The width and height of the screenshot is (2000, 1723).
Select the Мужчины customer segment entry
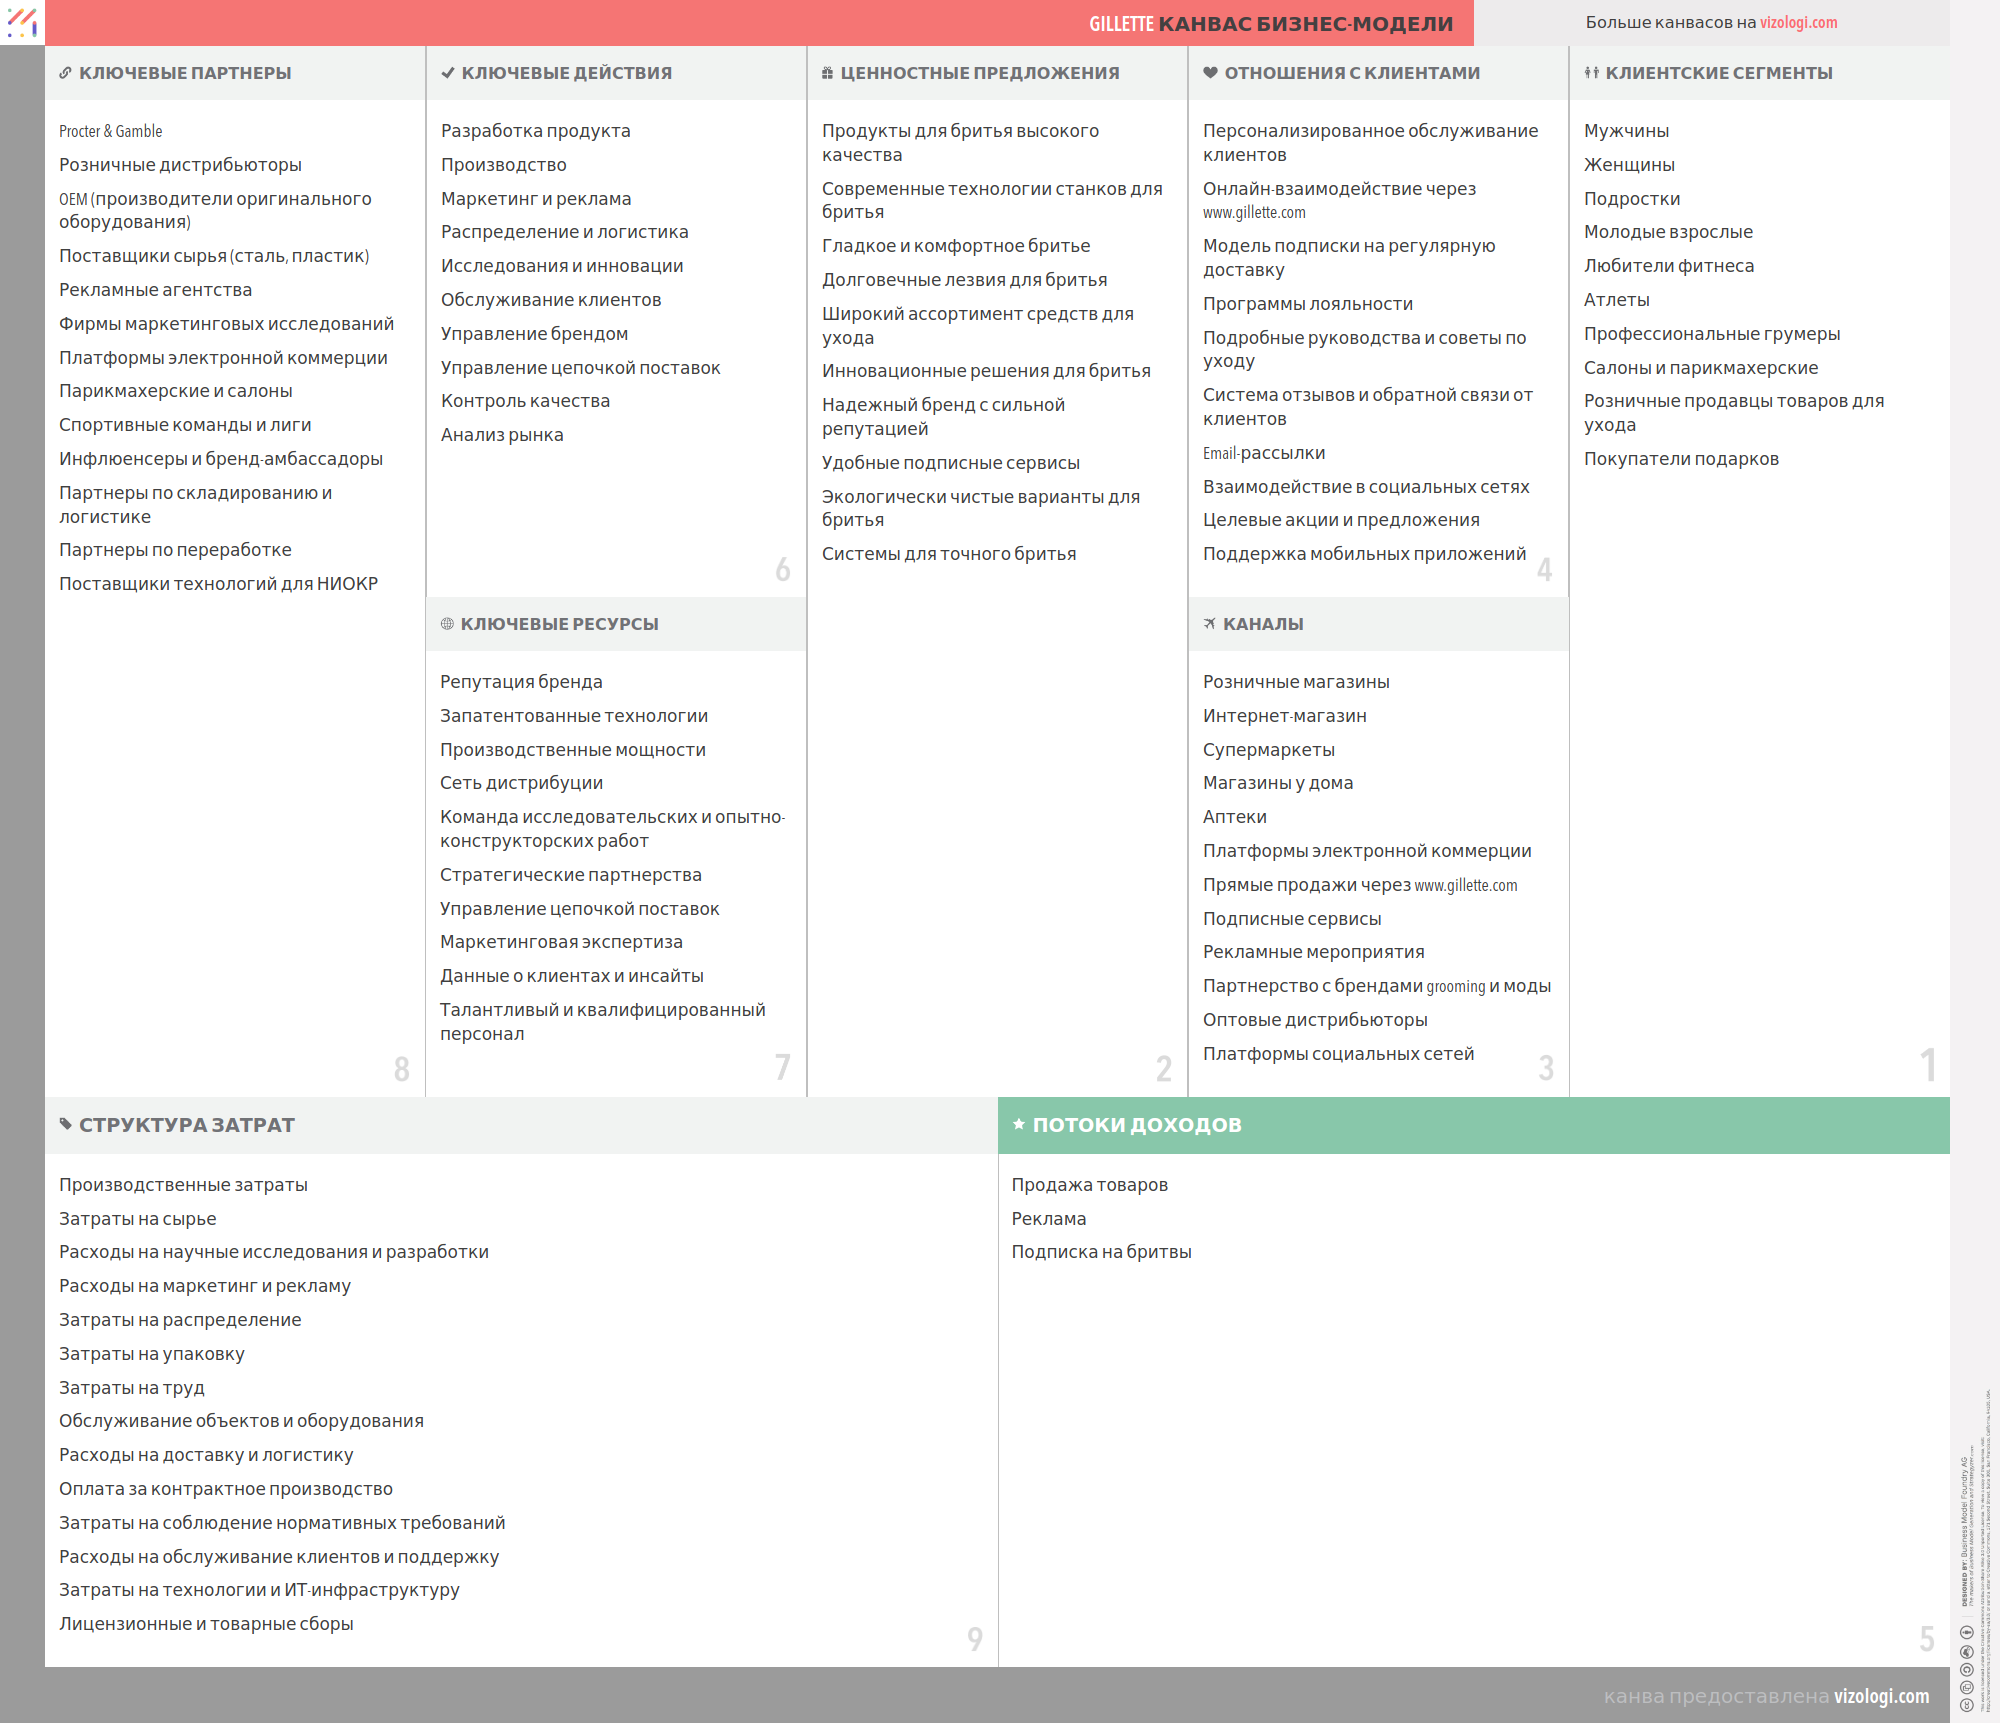(1626, 131)
